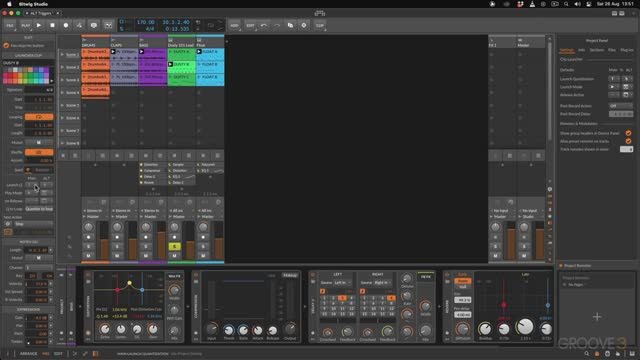This screenshot has width=640, height=360.
Task: Open ALT Launch Mode dropdown in Project Panel
Action: tap(627, 87)
